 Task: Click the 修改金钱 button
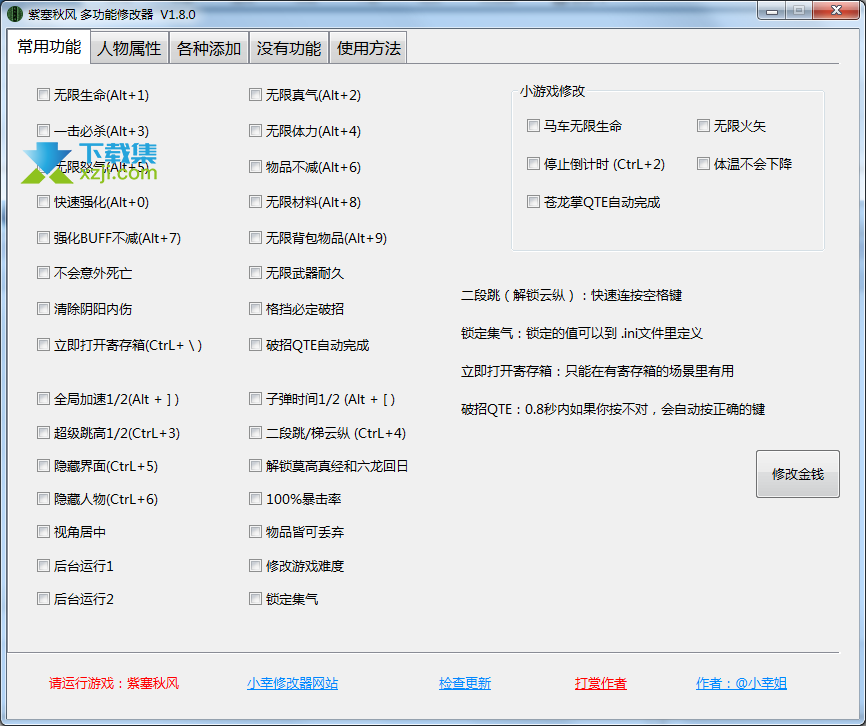798,474
